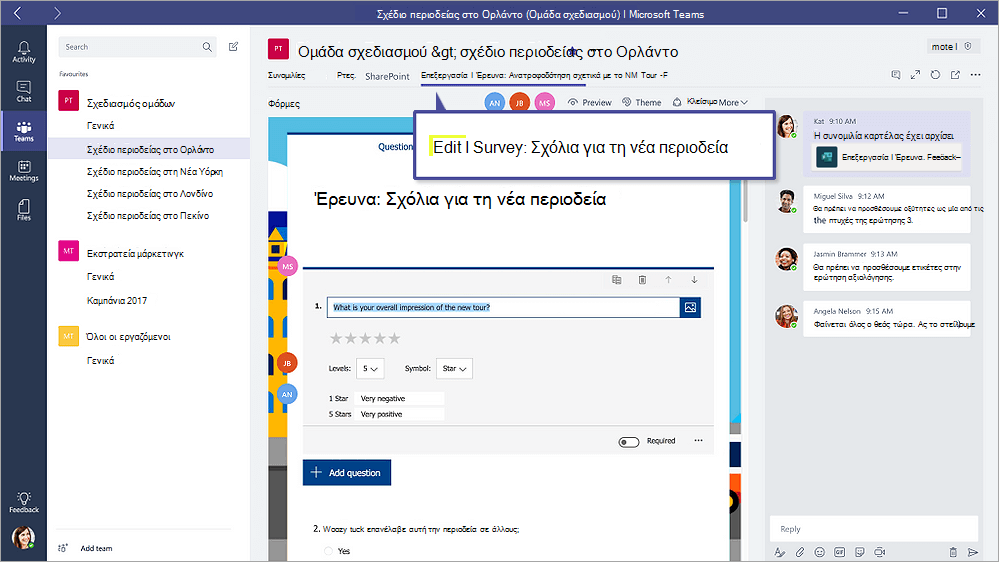The width and height of the screenshot is (999, 562).
Task: Open the Activity feed
Action: click(x=24, y=52)
